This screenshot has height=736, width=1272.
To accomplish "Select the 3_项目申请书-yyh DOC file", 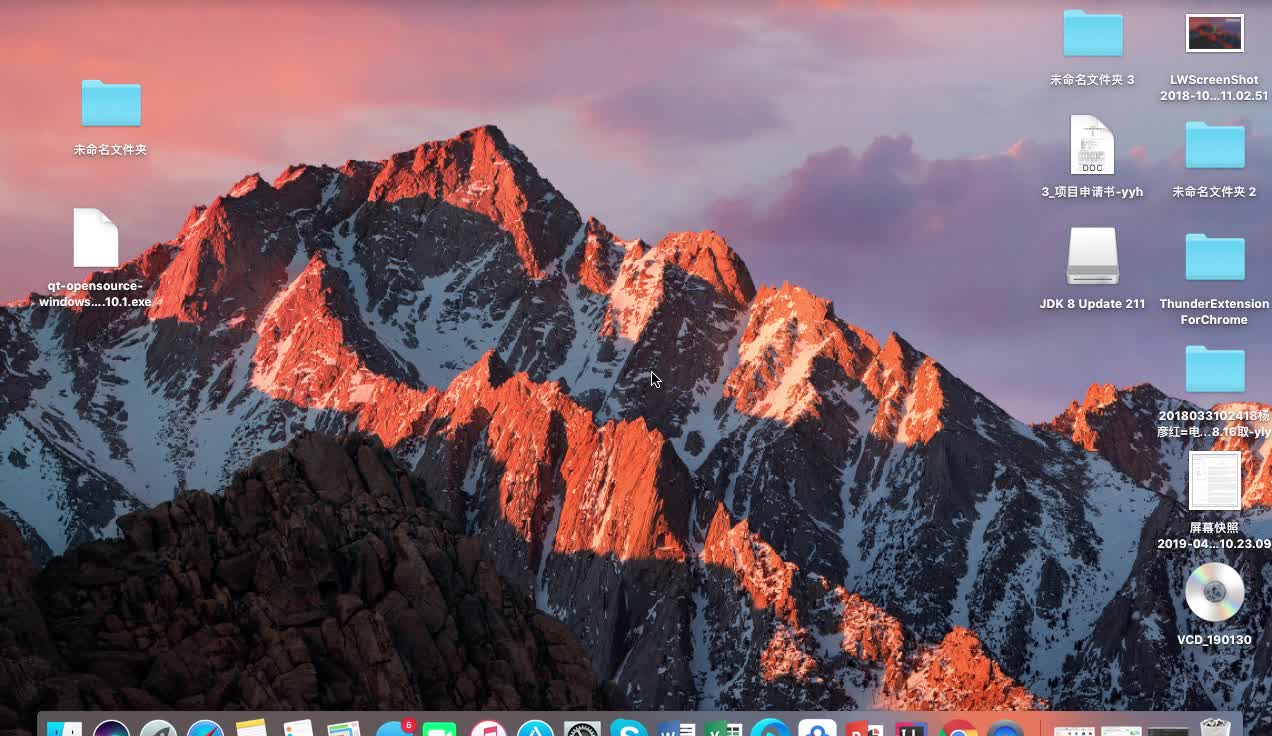I will point(1092,145).
